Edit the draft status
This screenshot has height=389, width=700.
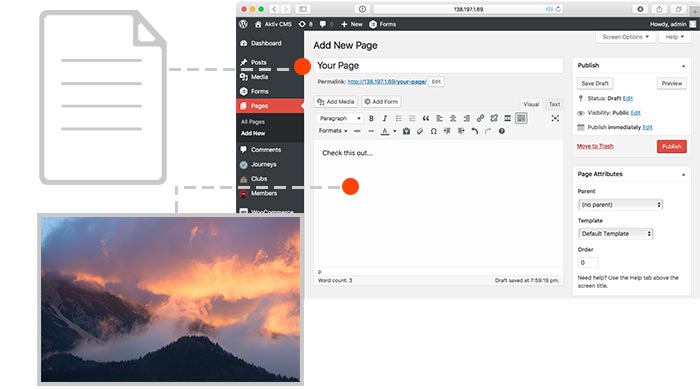coord(628,98)
